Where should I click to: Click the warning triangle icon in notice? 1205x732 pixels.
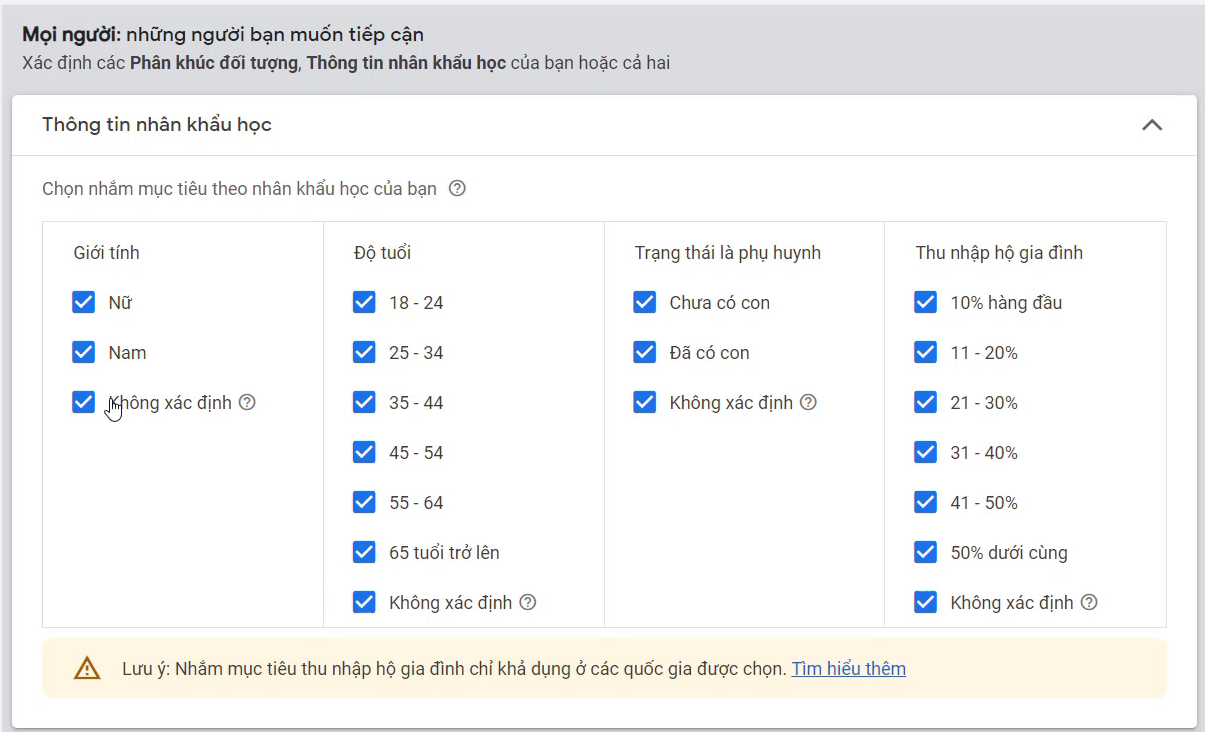pyautogui.click(x=87, y=669)
